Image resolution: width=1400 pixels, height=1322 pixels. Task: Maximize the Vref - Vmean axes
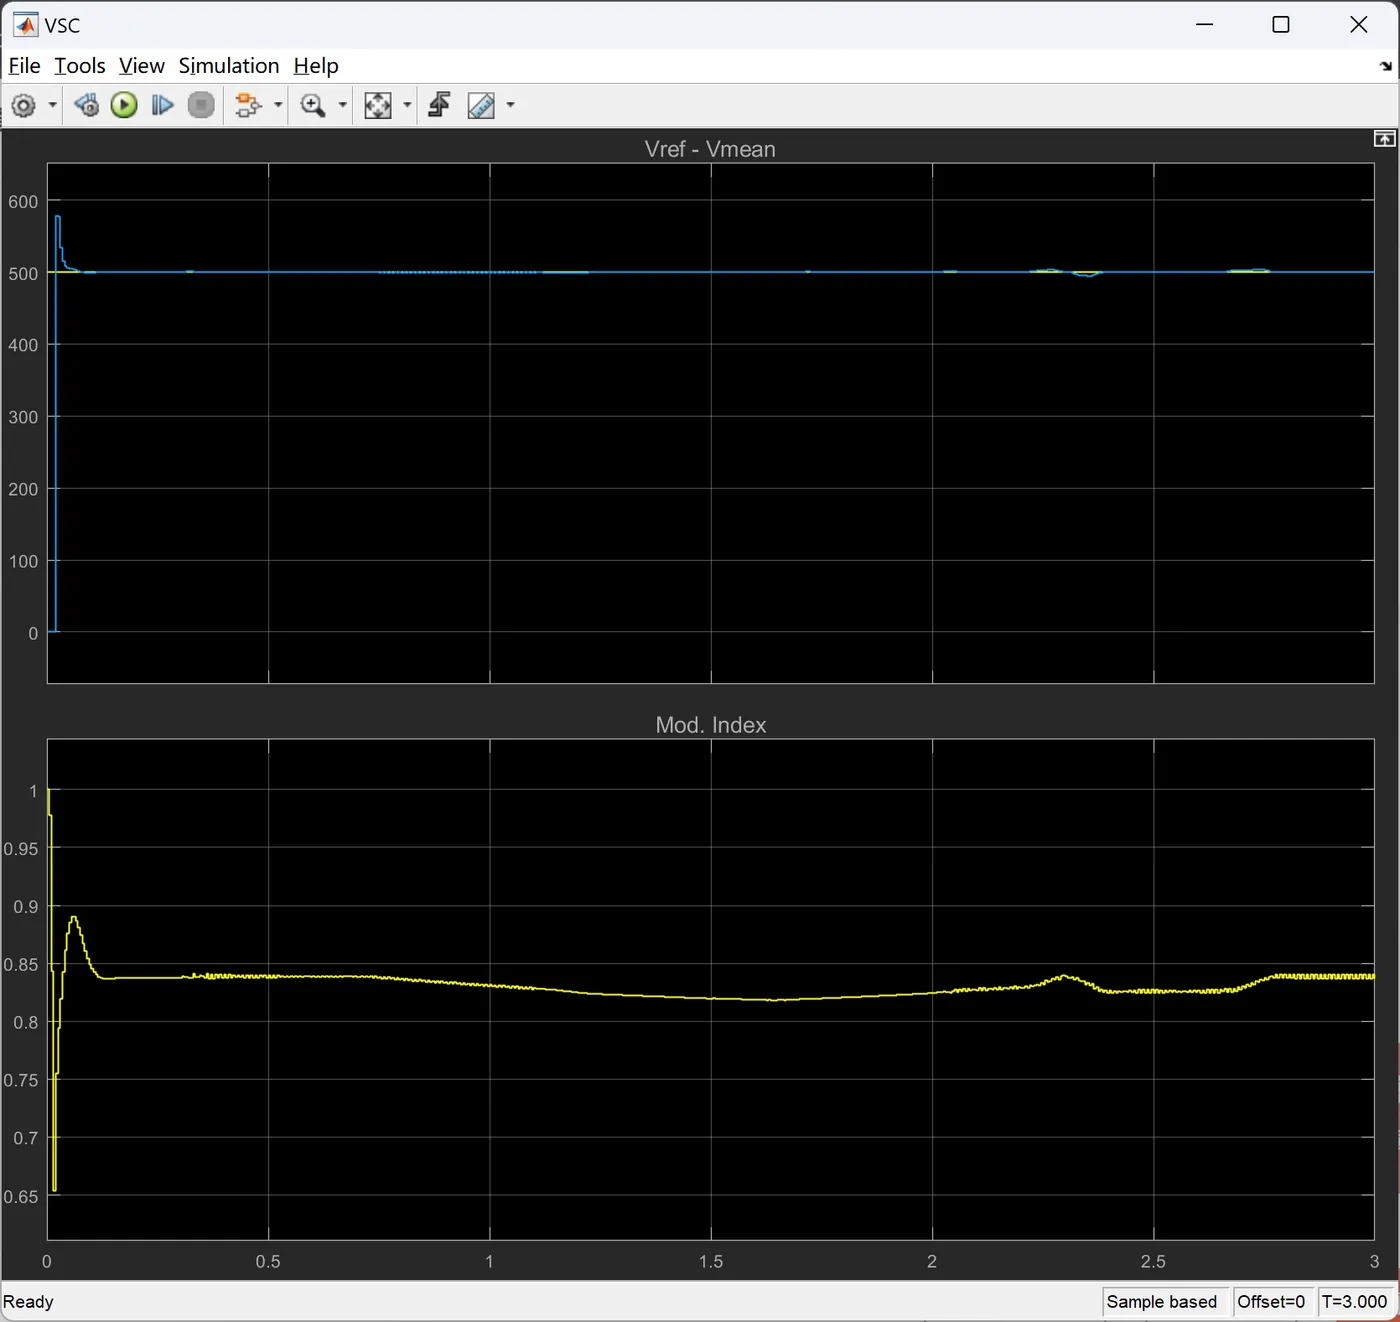1385,139
